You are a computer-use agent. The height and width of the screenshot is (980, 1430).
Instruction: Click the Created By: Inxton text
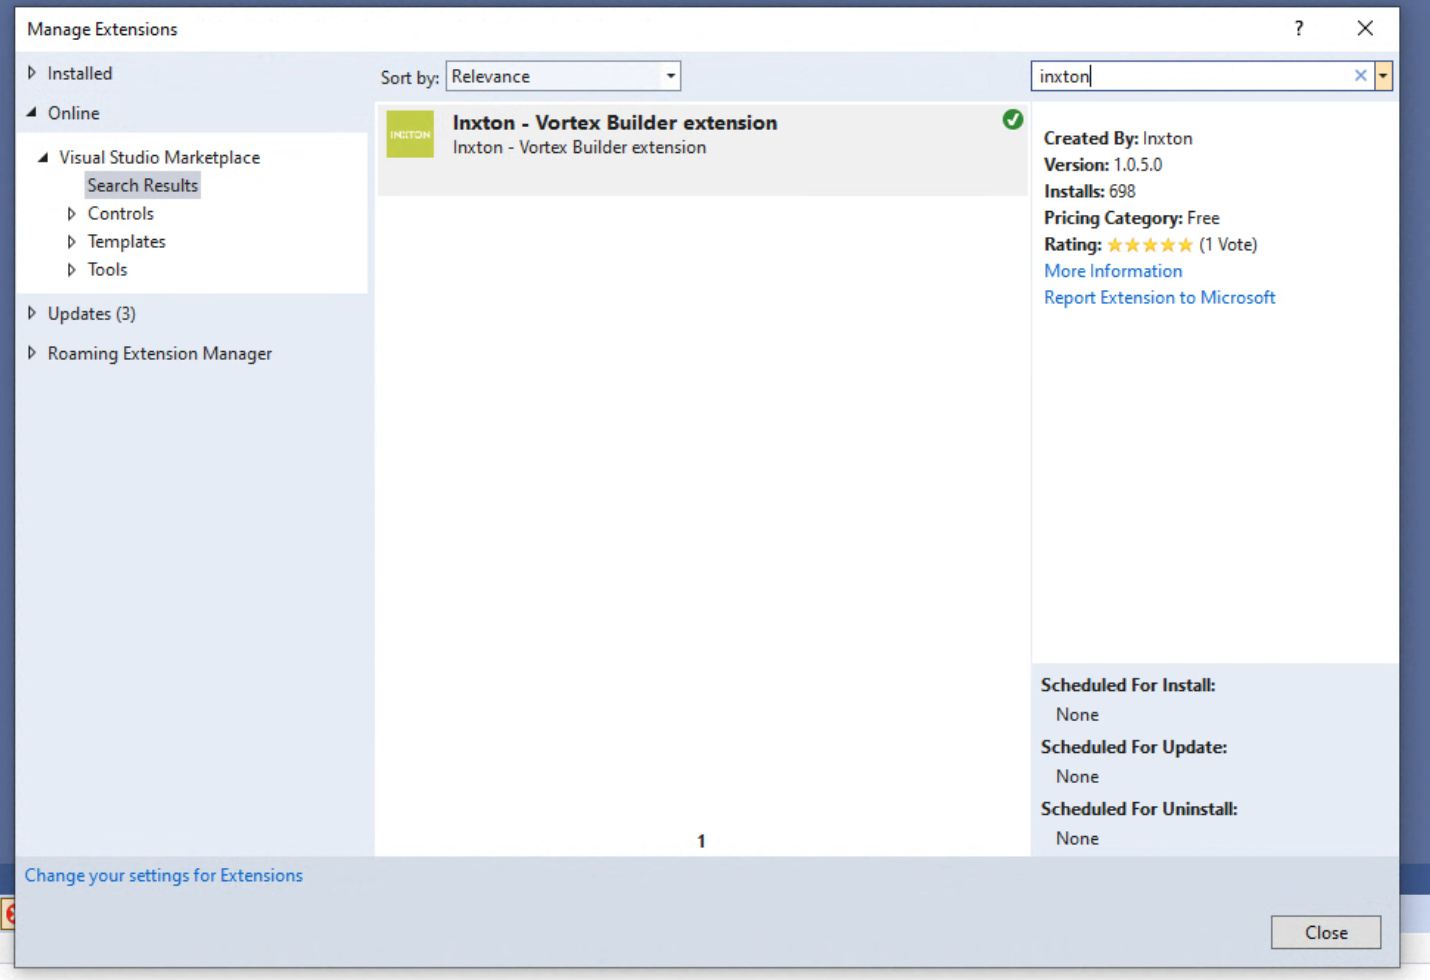coord(1117,138)
